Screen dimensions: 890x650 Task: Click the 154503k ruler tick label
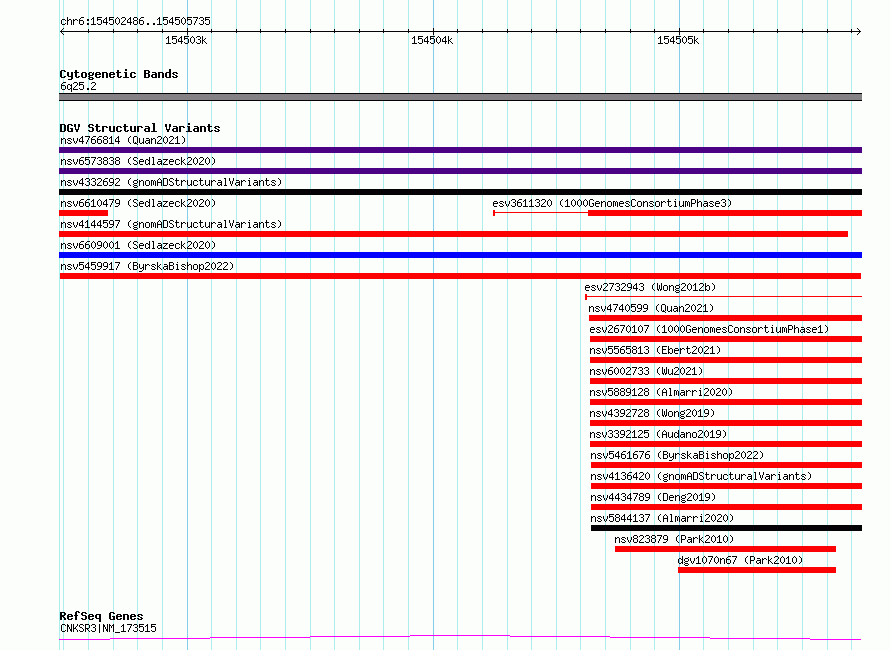click(186, 40)
